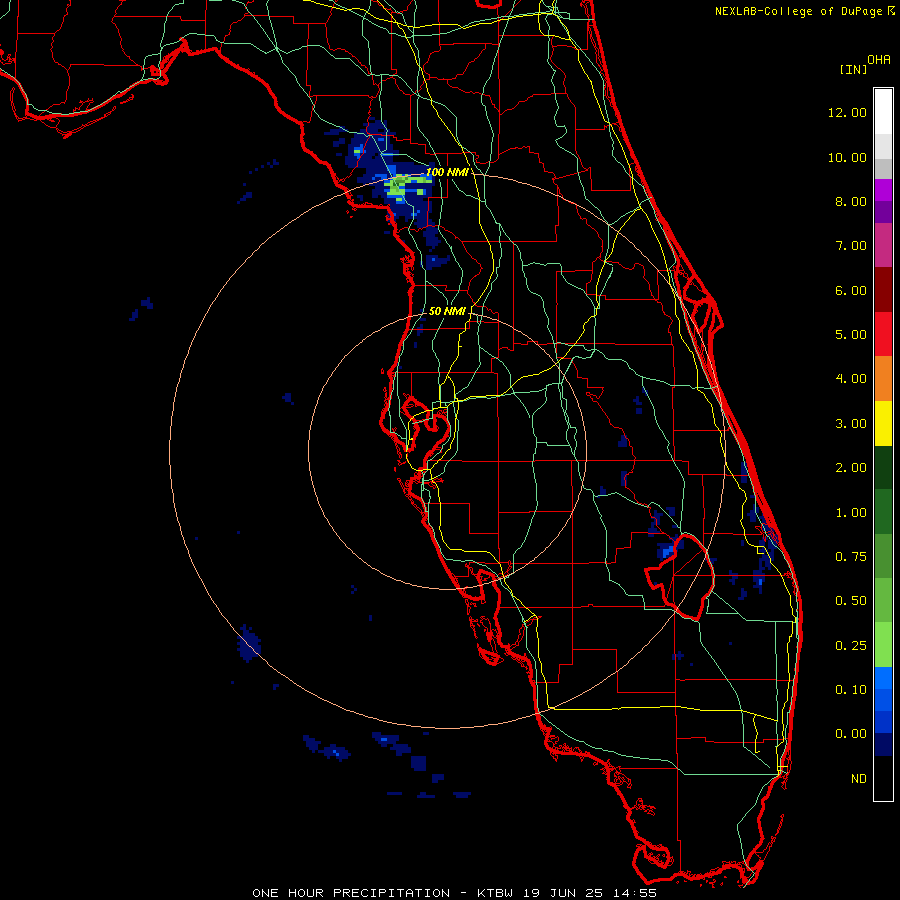Click the "7.00" legend value
The width and height of the screenshot is (900, 900).
851,246
